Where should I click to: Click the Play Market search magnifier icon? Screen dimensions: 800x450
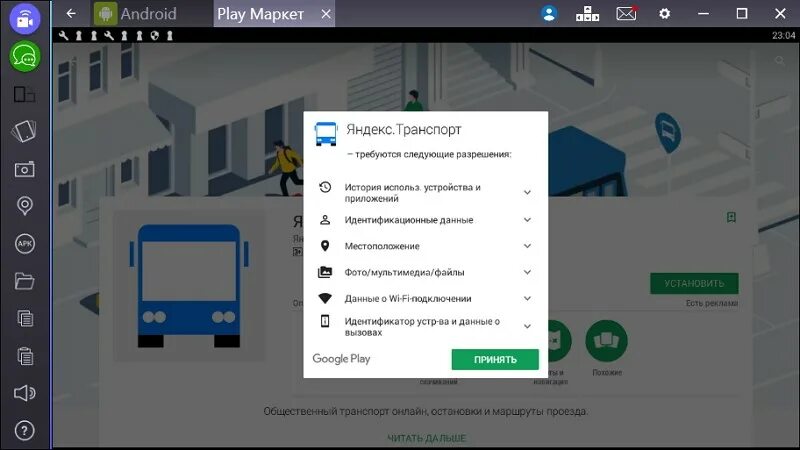point(780,61)
